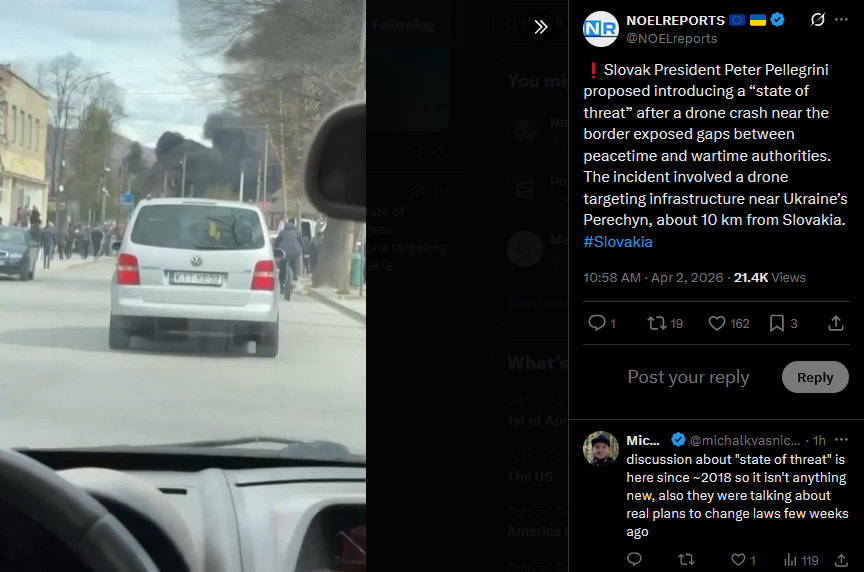864x572 pixels.
Task: Click the Grok icon beside the post header
Action: 818,20
